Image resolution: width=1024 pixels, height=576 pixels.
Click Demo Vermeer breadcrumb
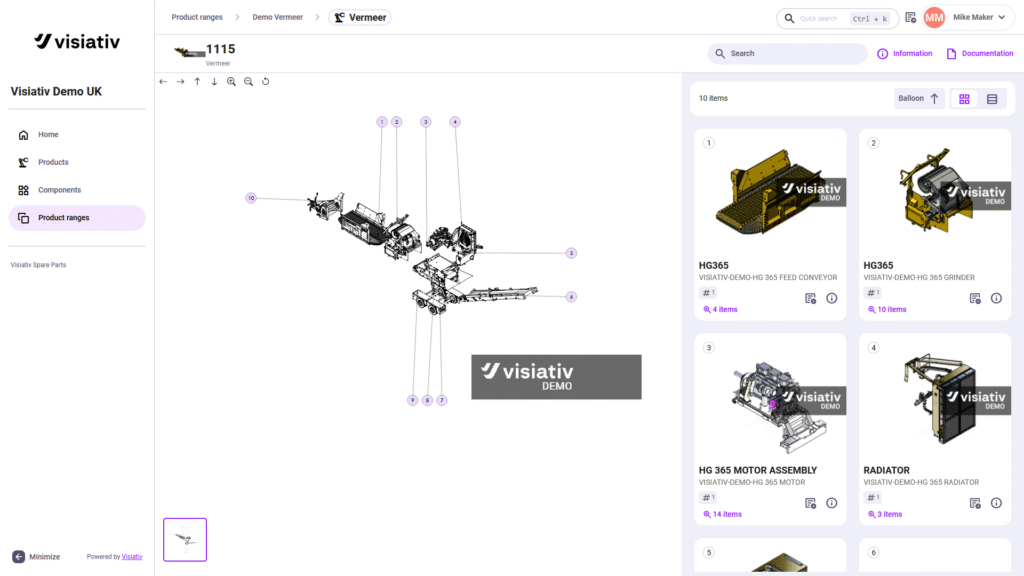tap(278, 18)
